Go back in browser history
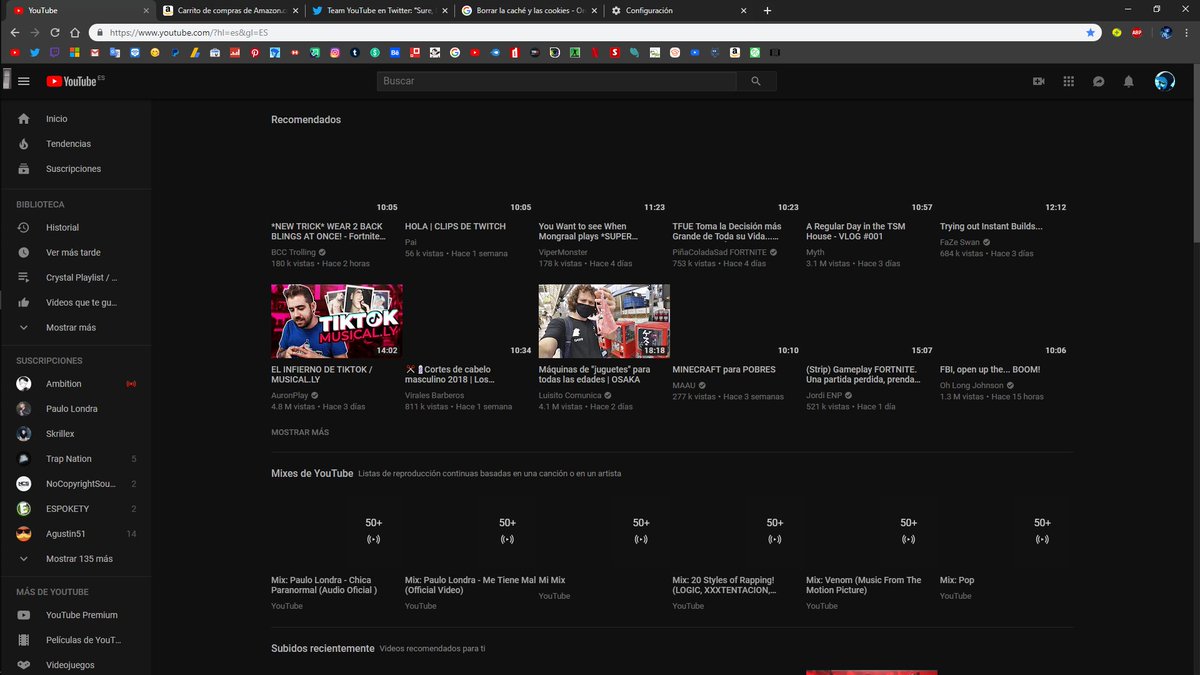This screenshot has width=1200, height=675. pos(14,32)
